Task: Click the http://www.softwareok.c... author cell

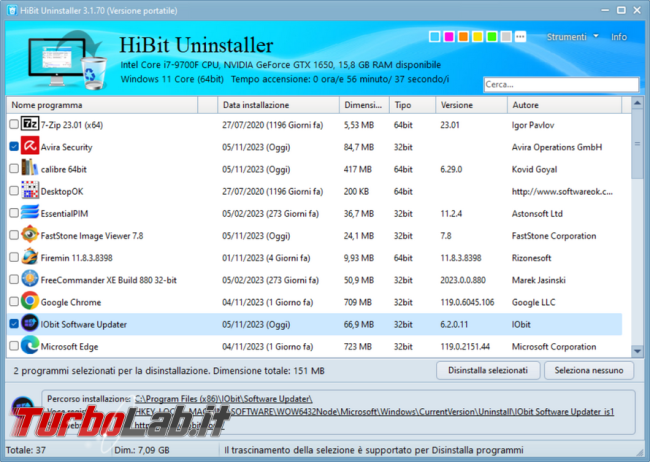Action: coord(562,192)
